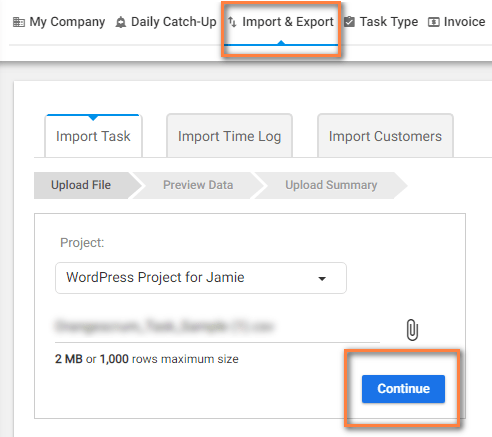Click the My Company building icon
Viewport: 492px width, 437px height.
coord(19,22)
